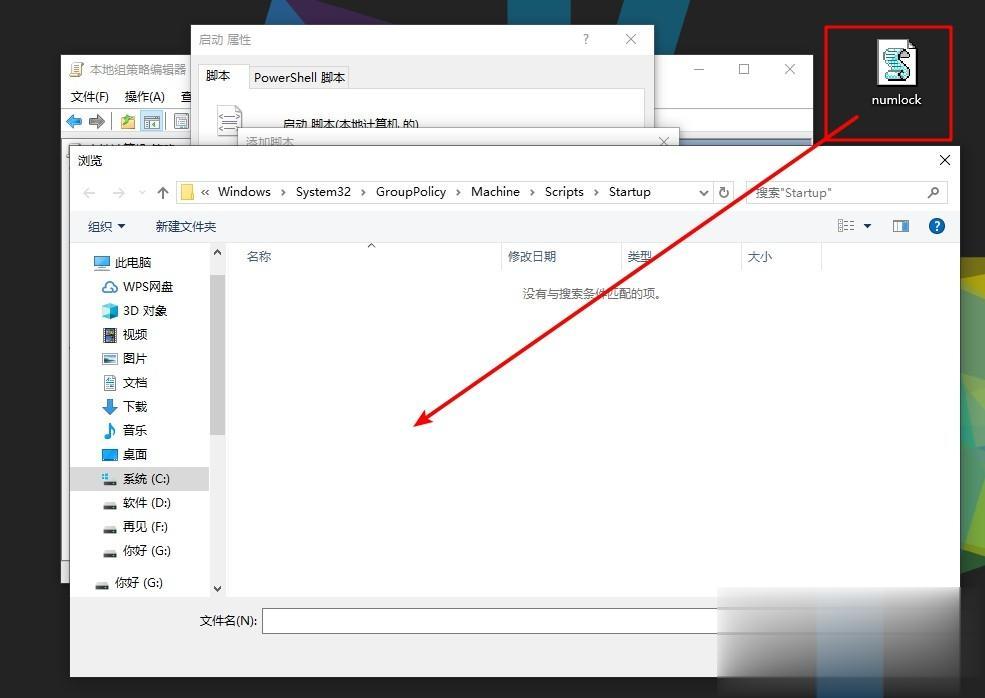Click System32 in the address breadcrumb
The image size is (985, 698).
[x=323, y=192]
